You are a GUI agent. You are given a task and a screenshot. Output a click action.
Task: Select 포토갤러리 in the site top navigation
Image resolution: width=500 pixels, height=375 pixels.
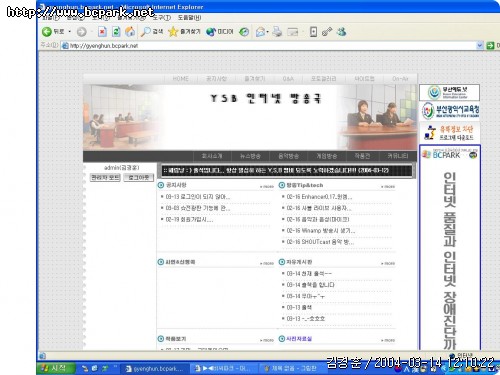pyautogui.click(x=323, y=79)
